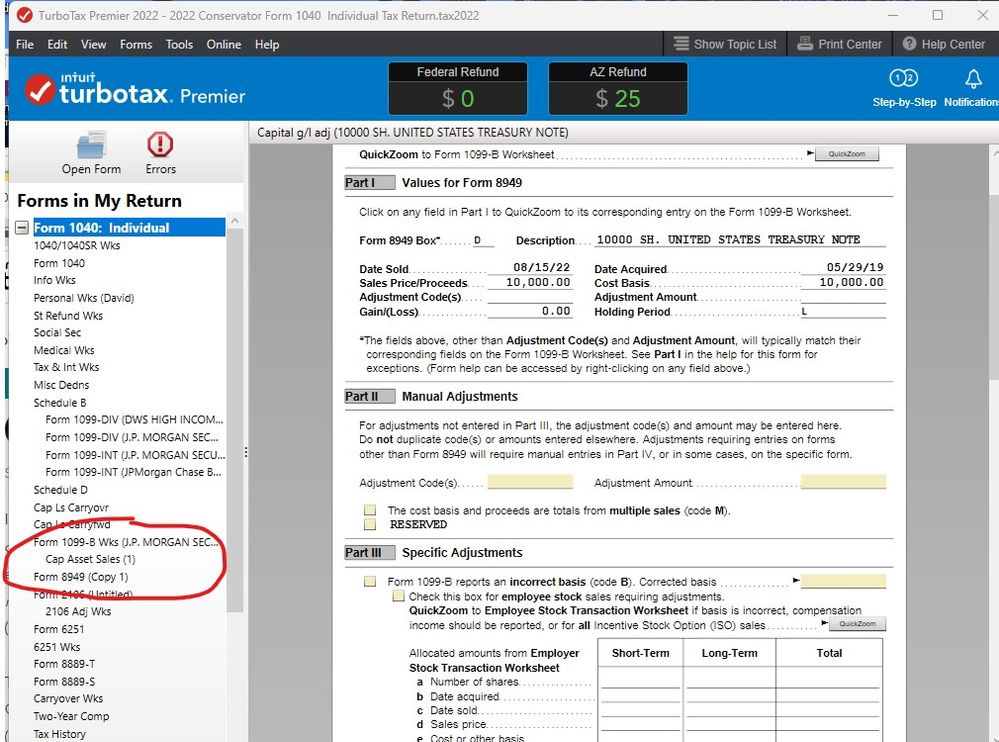Select St Refund Wks
999x742 pixels.
click(x=68, y=316)
